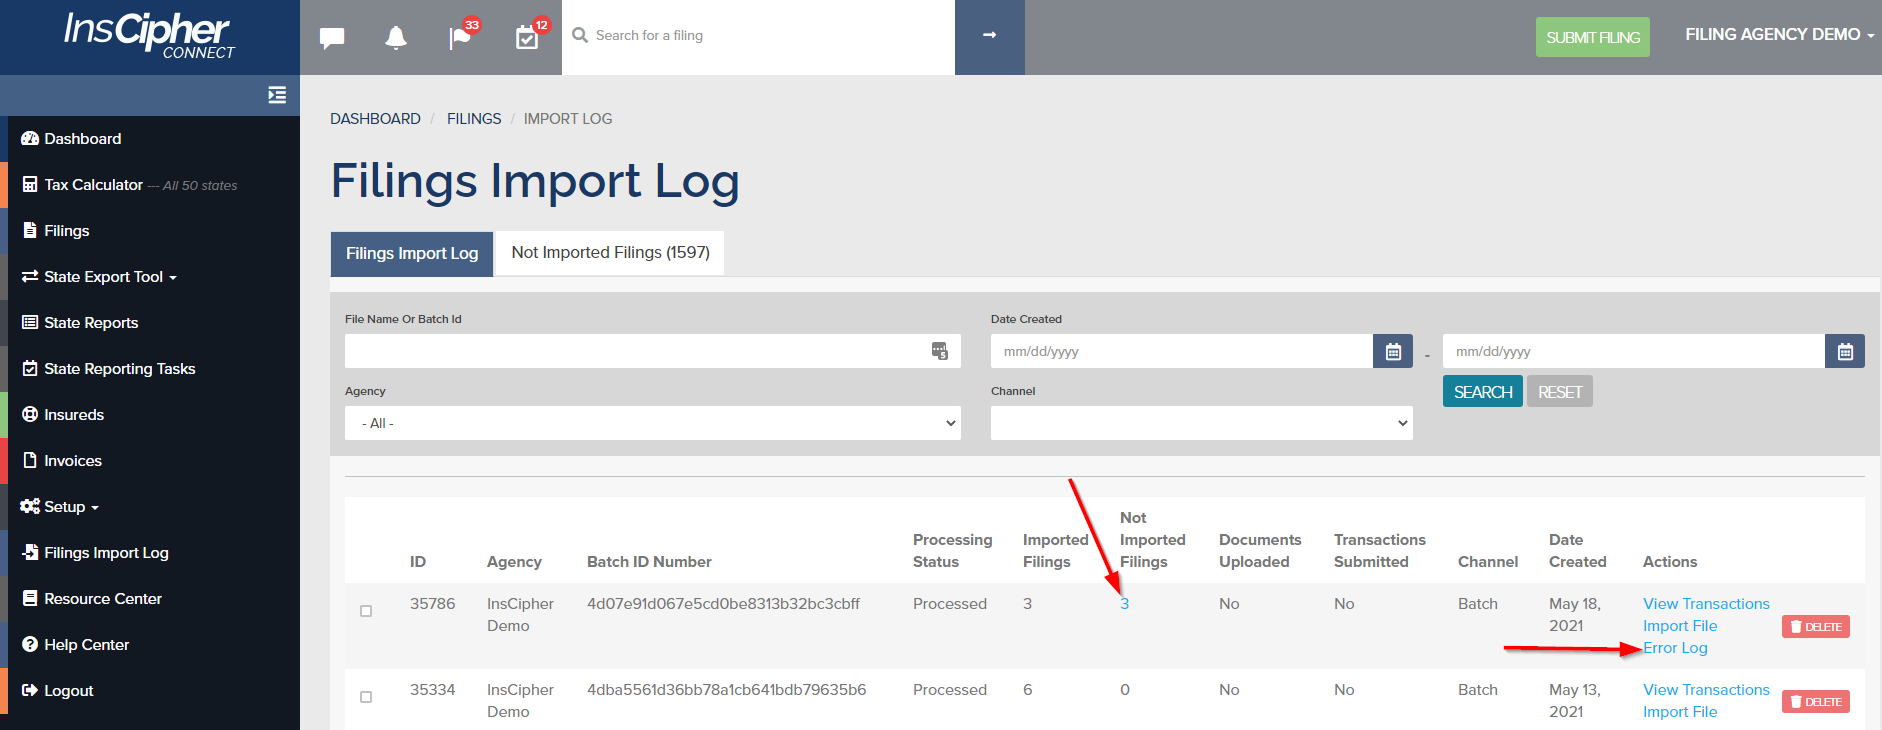Screen dimensions: 1882x730
Task: Collapse the sidebar using the menu toggle icon
Action: [x=277, y=95]
